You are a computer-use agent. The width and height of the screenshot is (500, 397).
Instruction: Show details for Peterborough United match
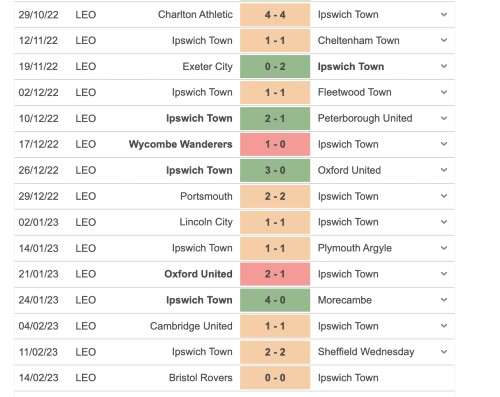click(x=444, y=118)
